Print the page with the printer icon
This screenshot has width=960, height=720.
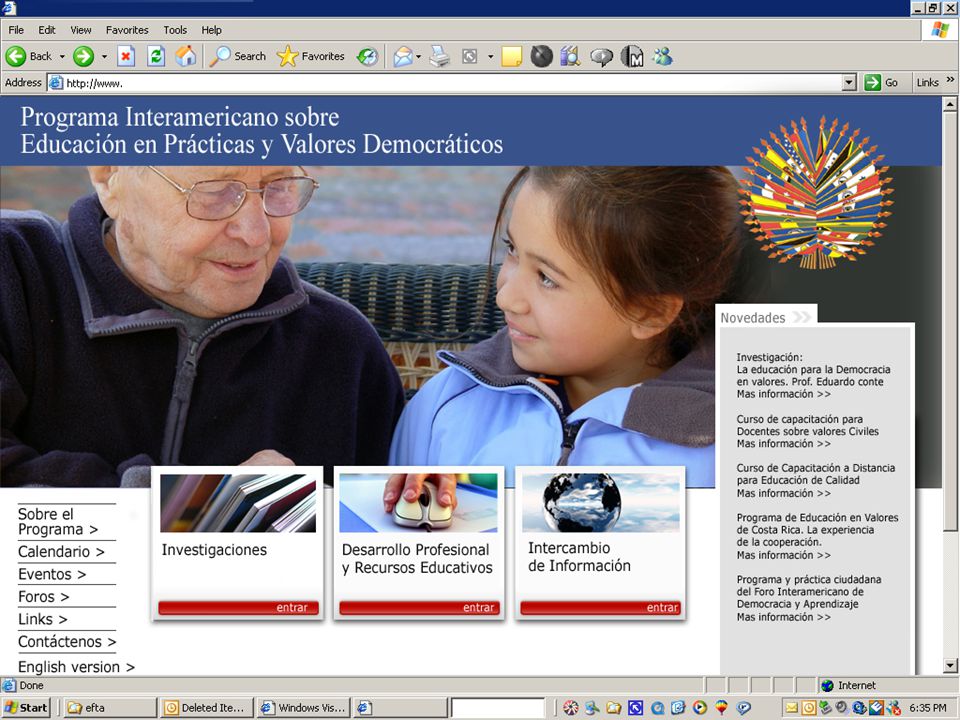pyautogui.click(x=439, y=56)
